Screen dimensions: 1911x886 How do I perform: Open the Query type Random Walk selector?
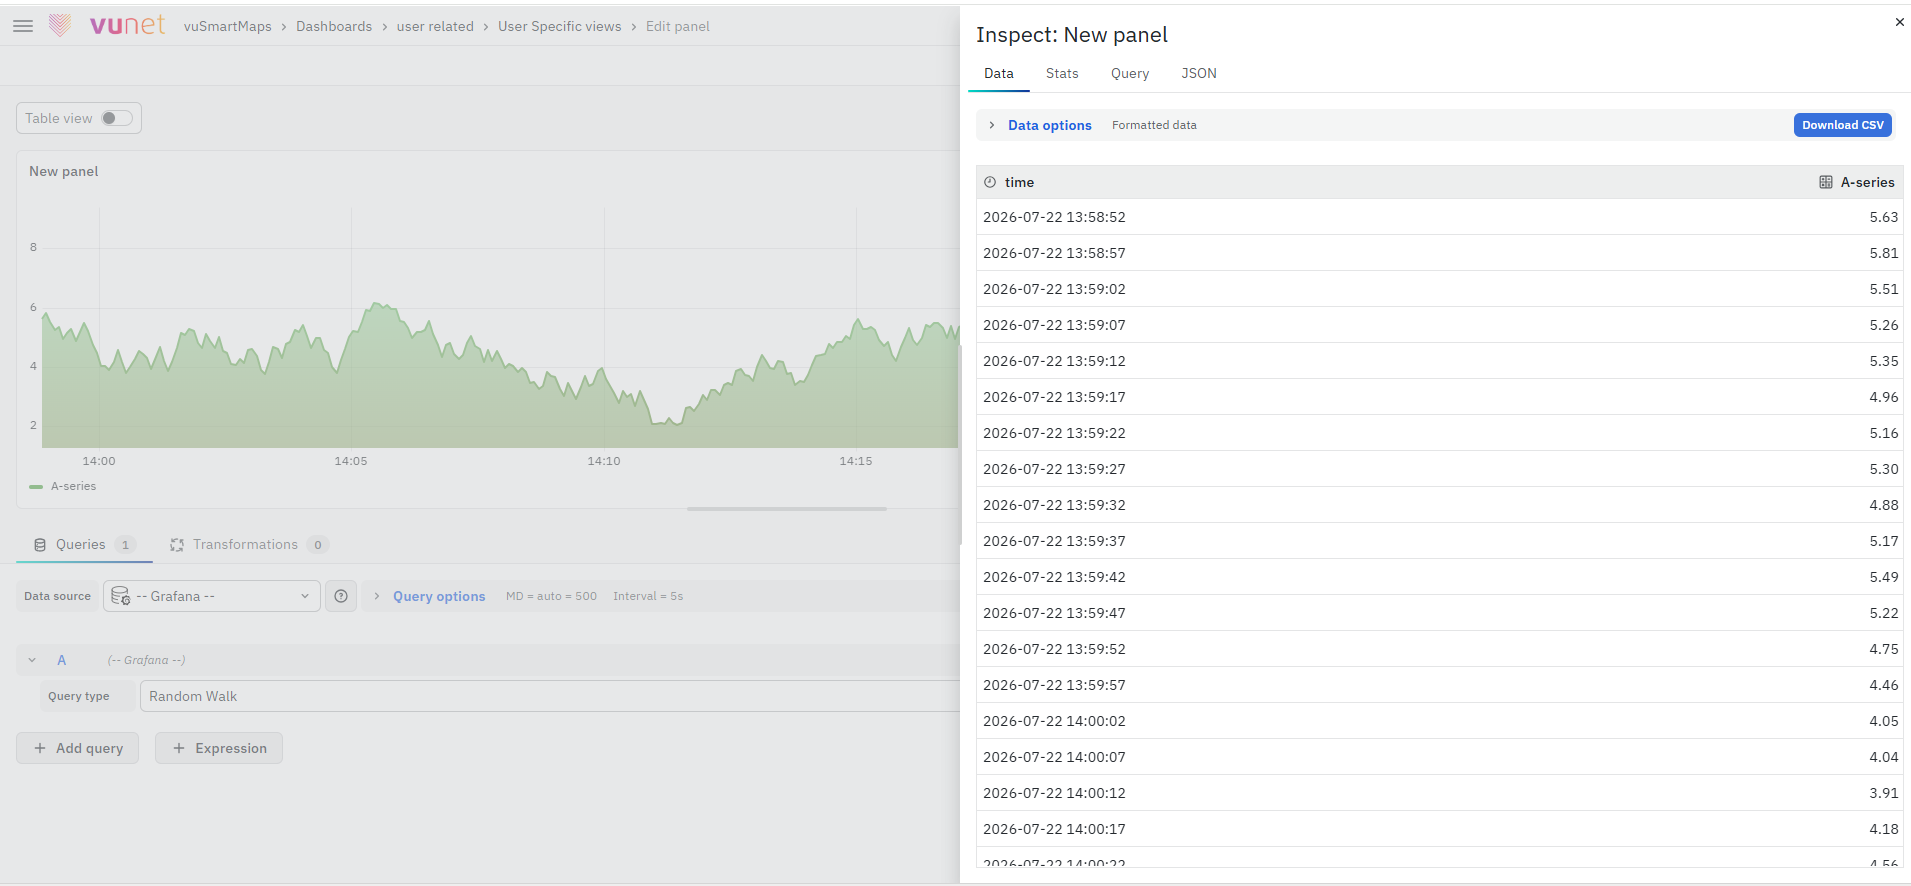click(550, 696)
